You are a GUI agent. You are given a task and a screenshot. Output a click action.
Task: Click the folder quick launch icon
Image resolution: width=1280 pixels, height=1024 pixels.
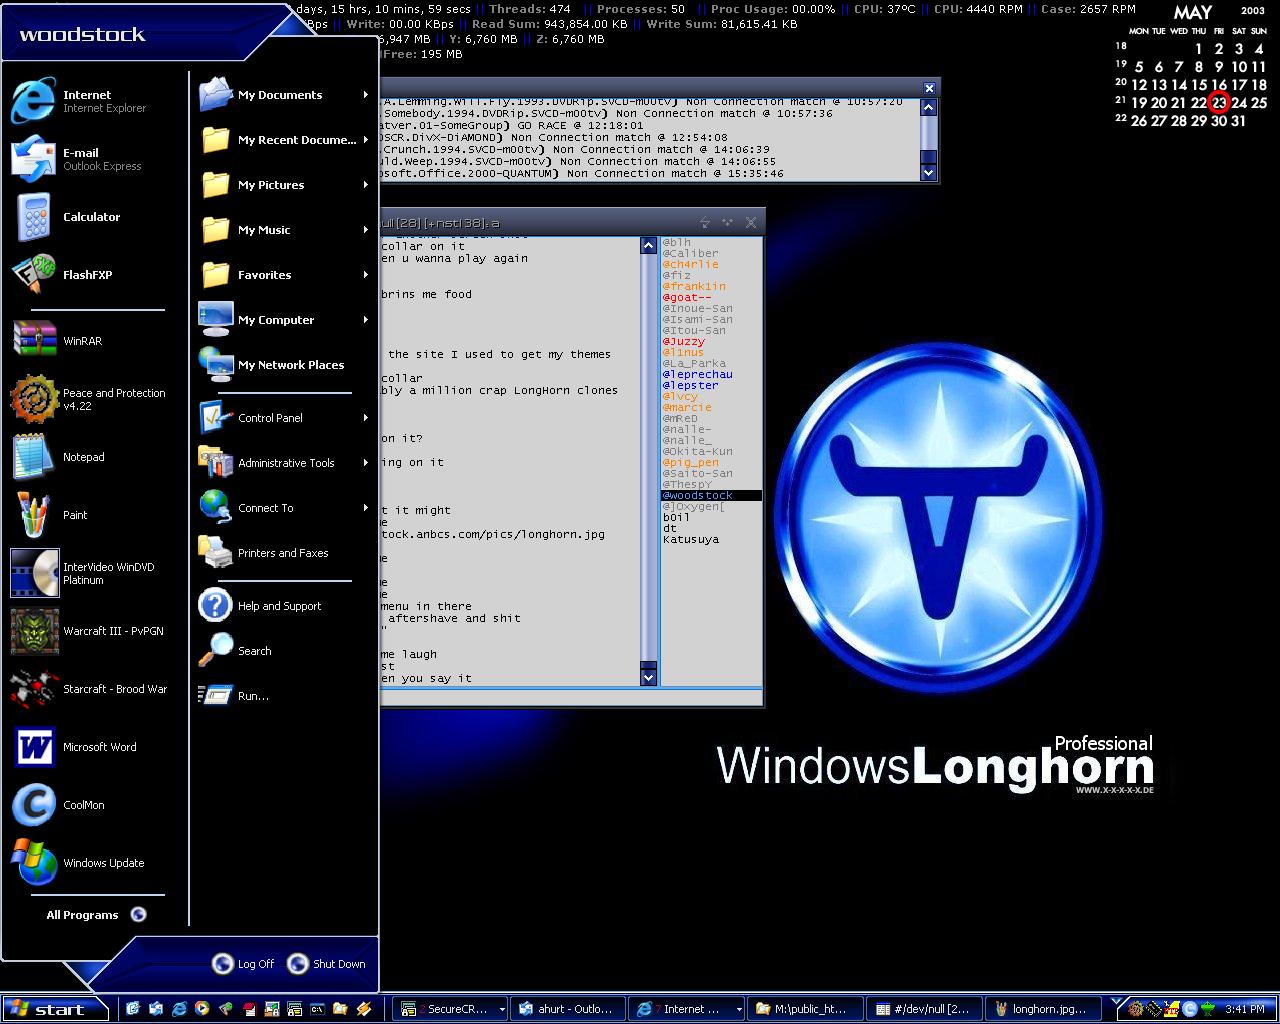click(x=340, y=1009)
